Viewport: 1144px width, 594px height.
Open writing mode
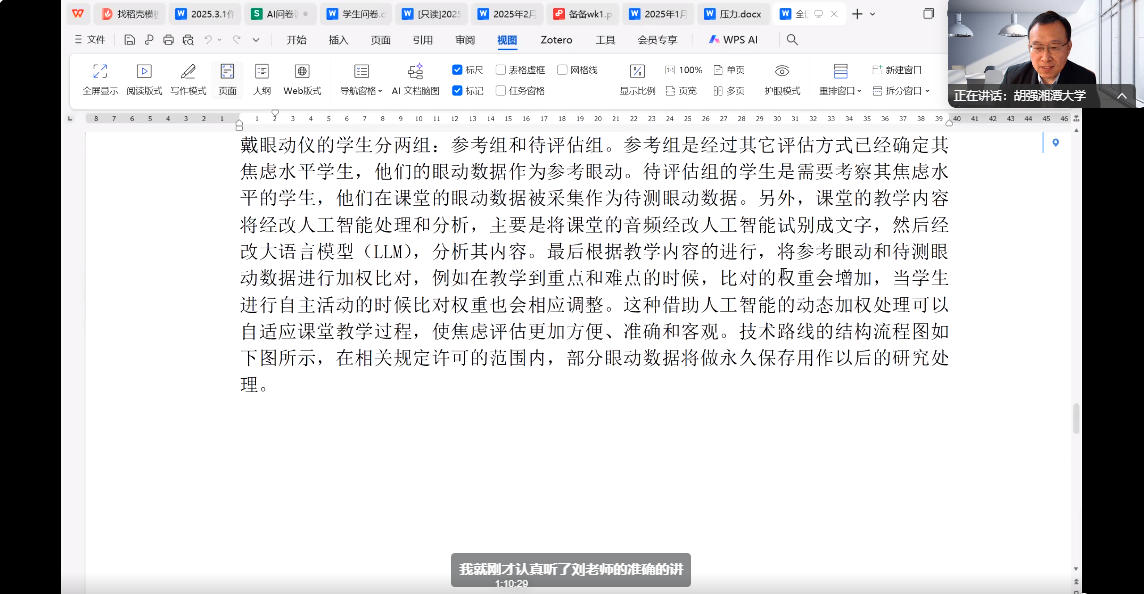click(x=188, y=78)
